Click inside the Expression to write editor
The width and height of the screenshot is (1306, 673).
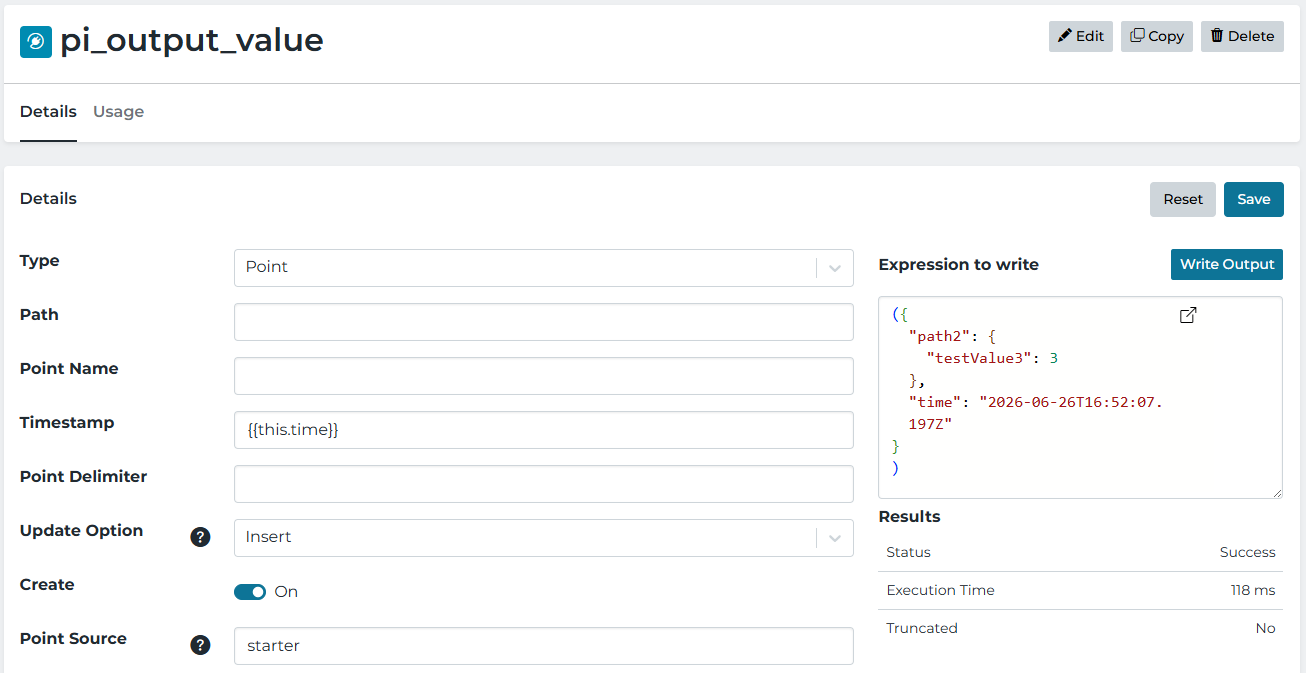click(x=1080, y=397)
